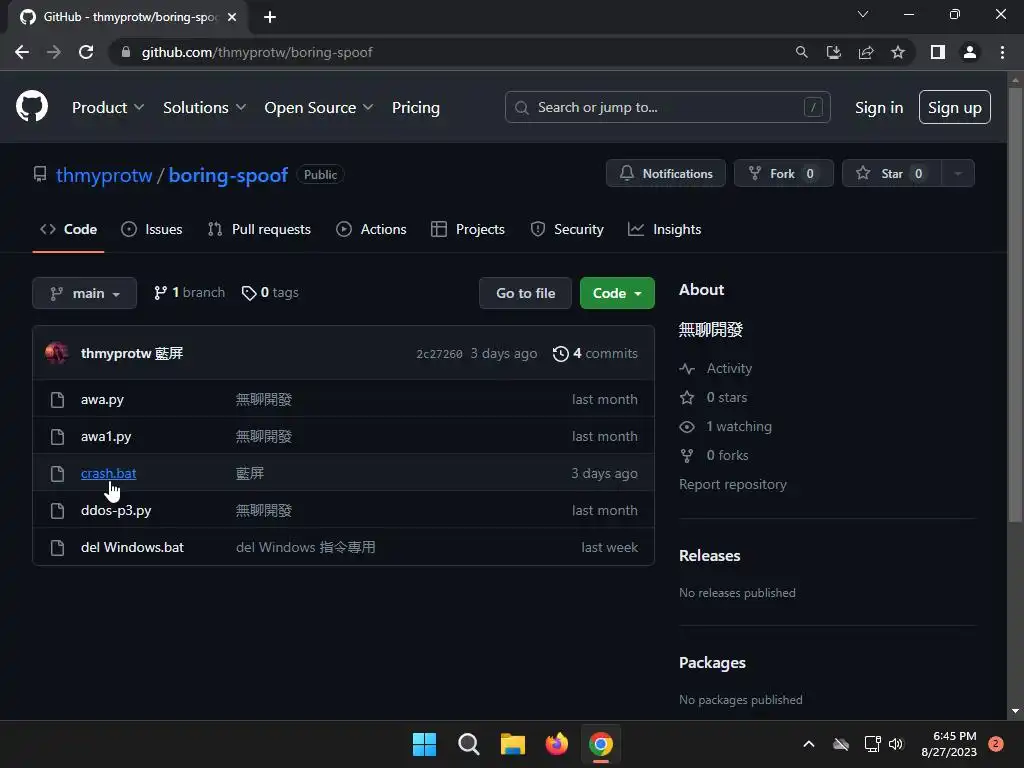
Task: Expand the Product menu
Action: tap(108, 108)
